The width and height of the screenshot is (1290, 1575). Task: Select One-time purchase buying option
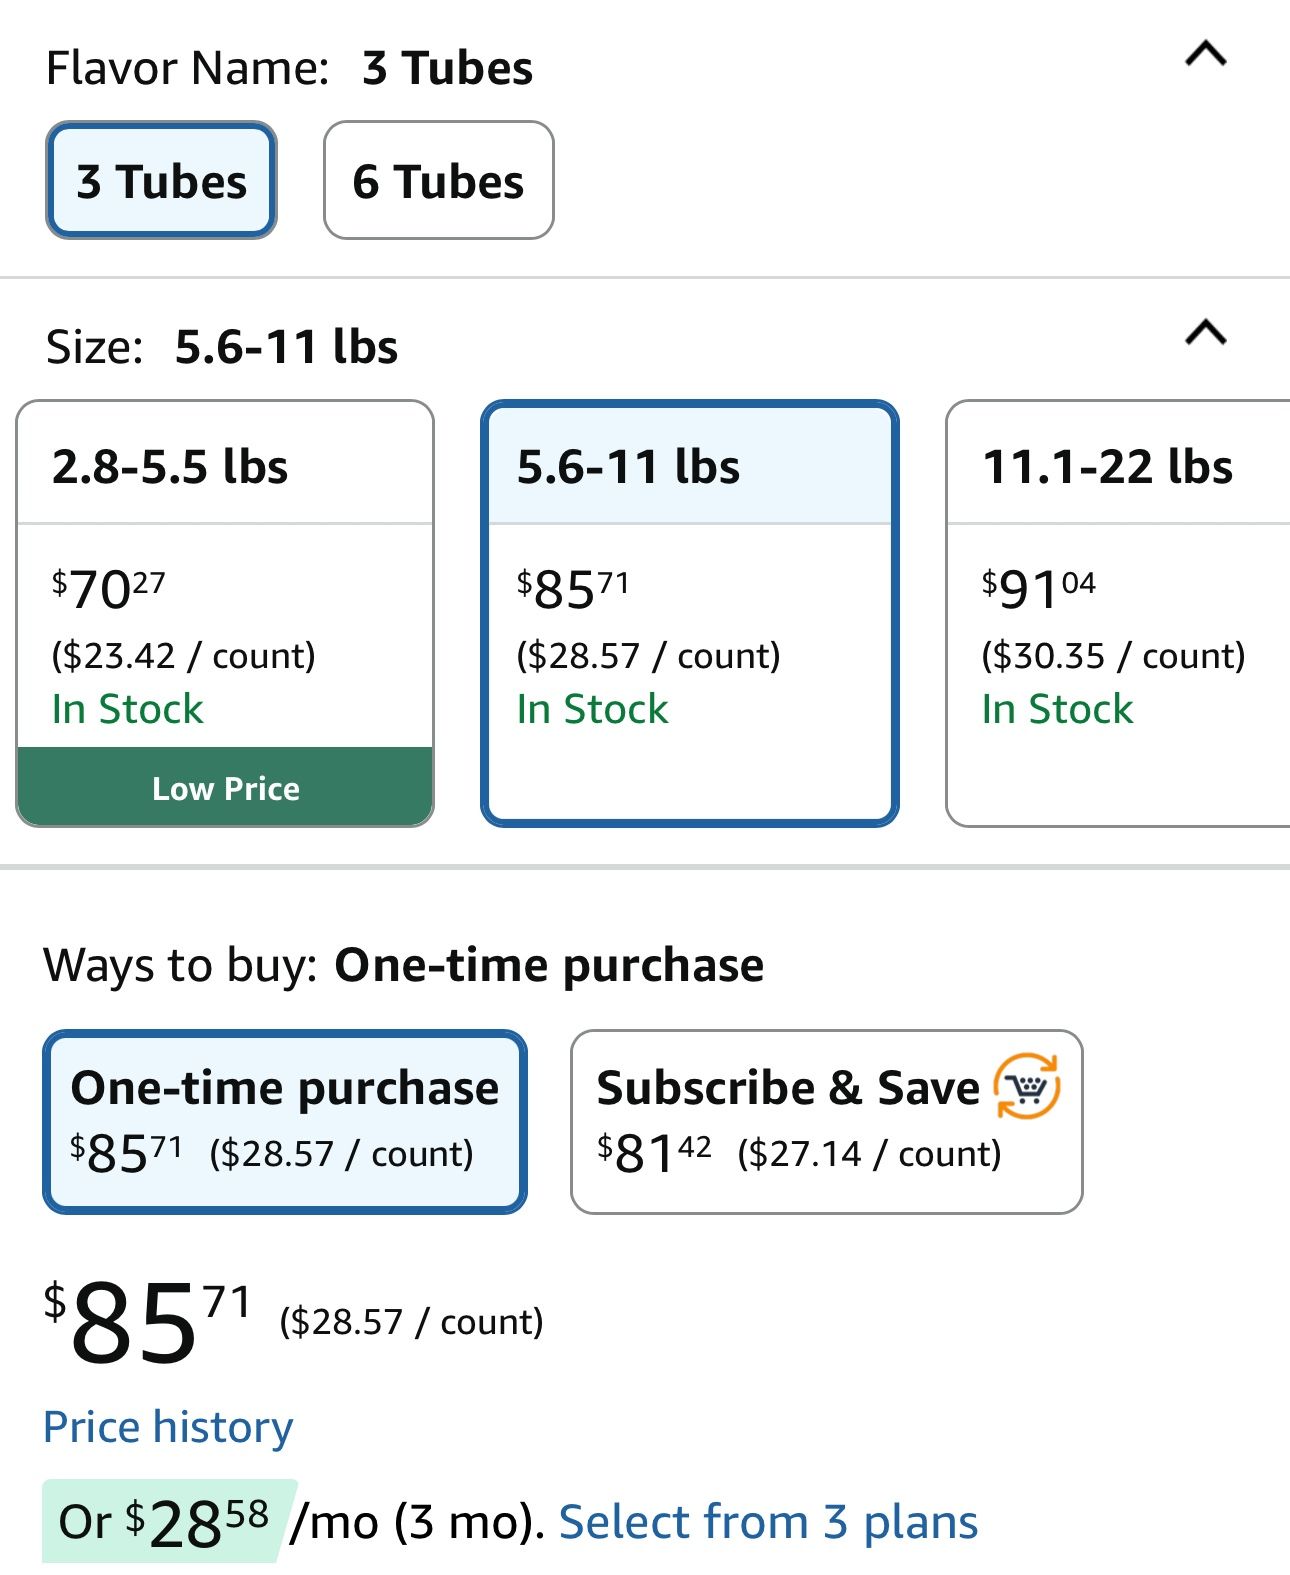click(x=285, y=1121)
